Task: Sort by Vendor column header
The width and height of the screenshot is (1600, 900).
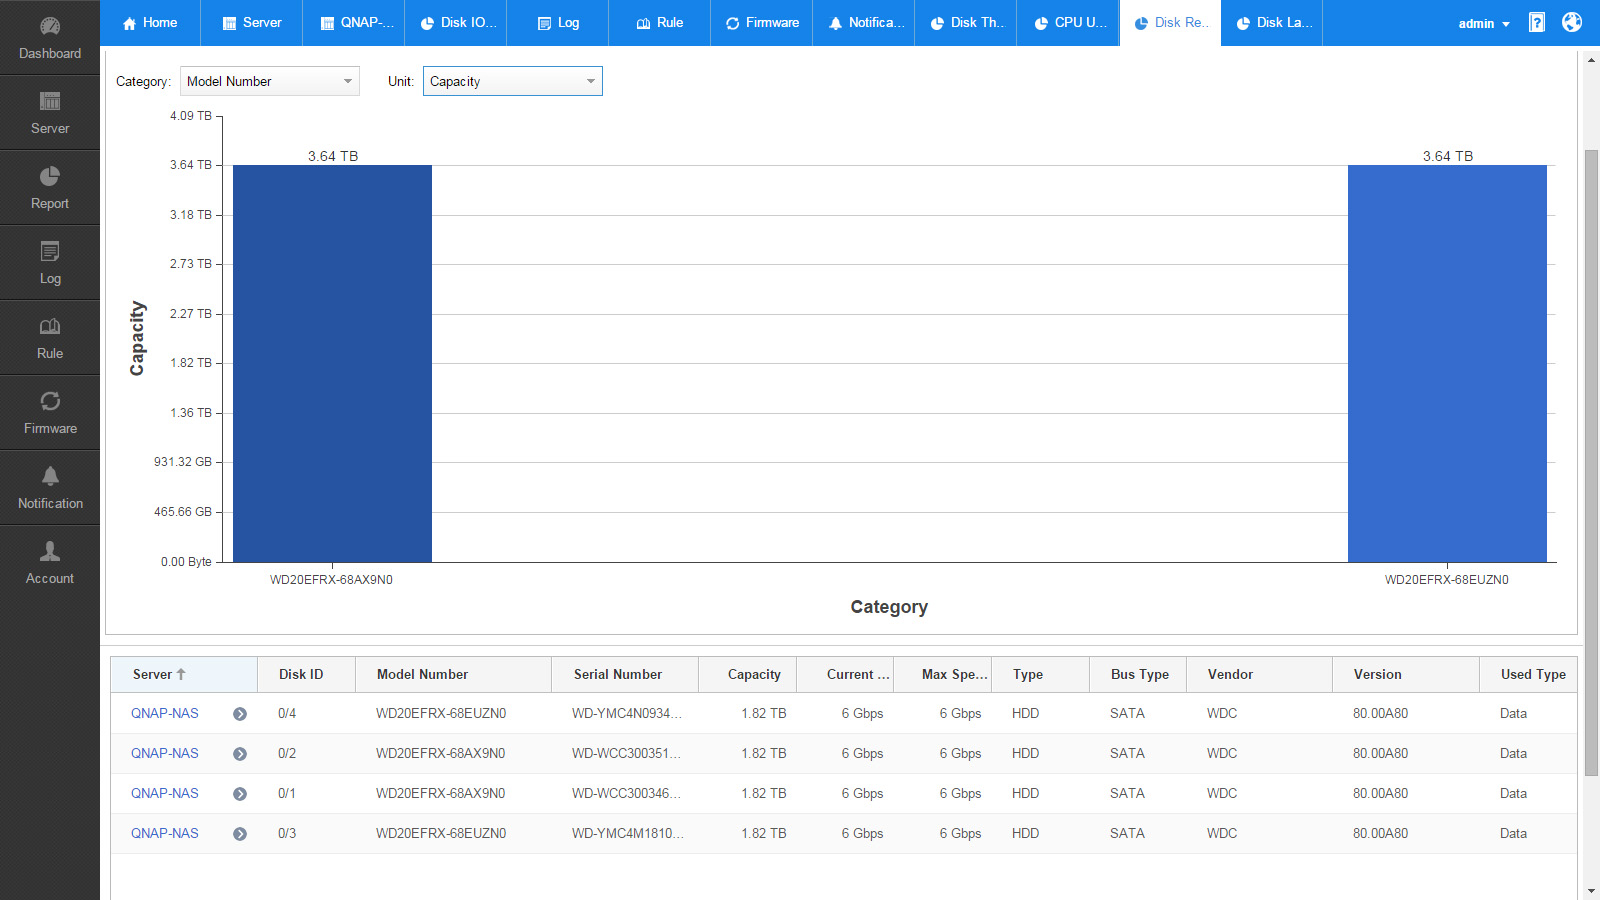Action: (1259, 674)
